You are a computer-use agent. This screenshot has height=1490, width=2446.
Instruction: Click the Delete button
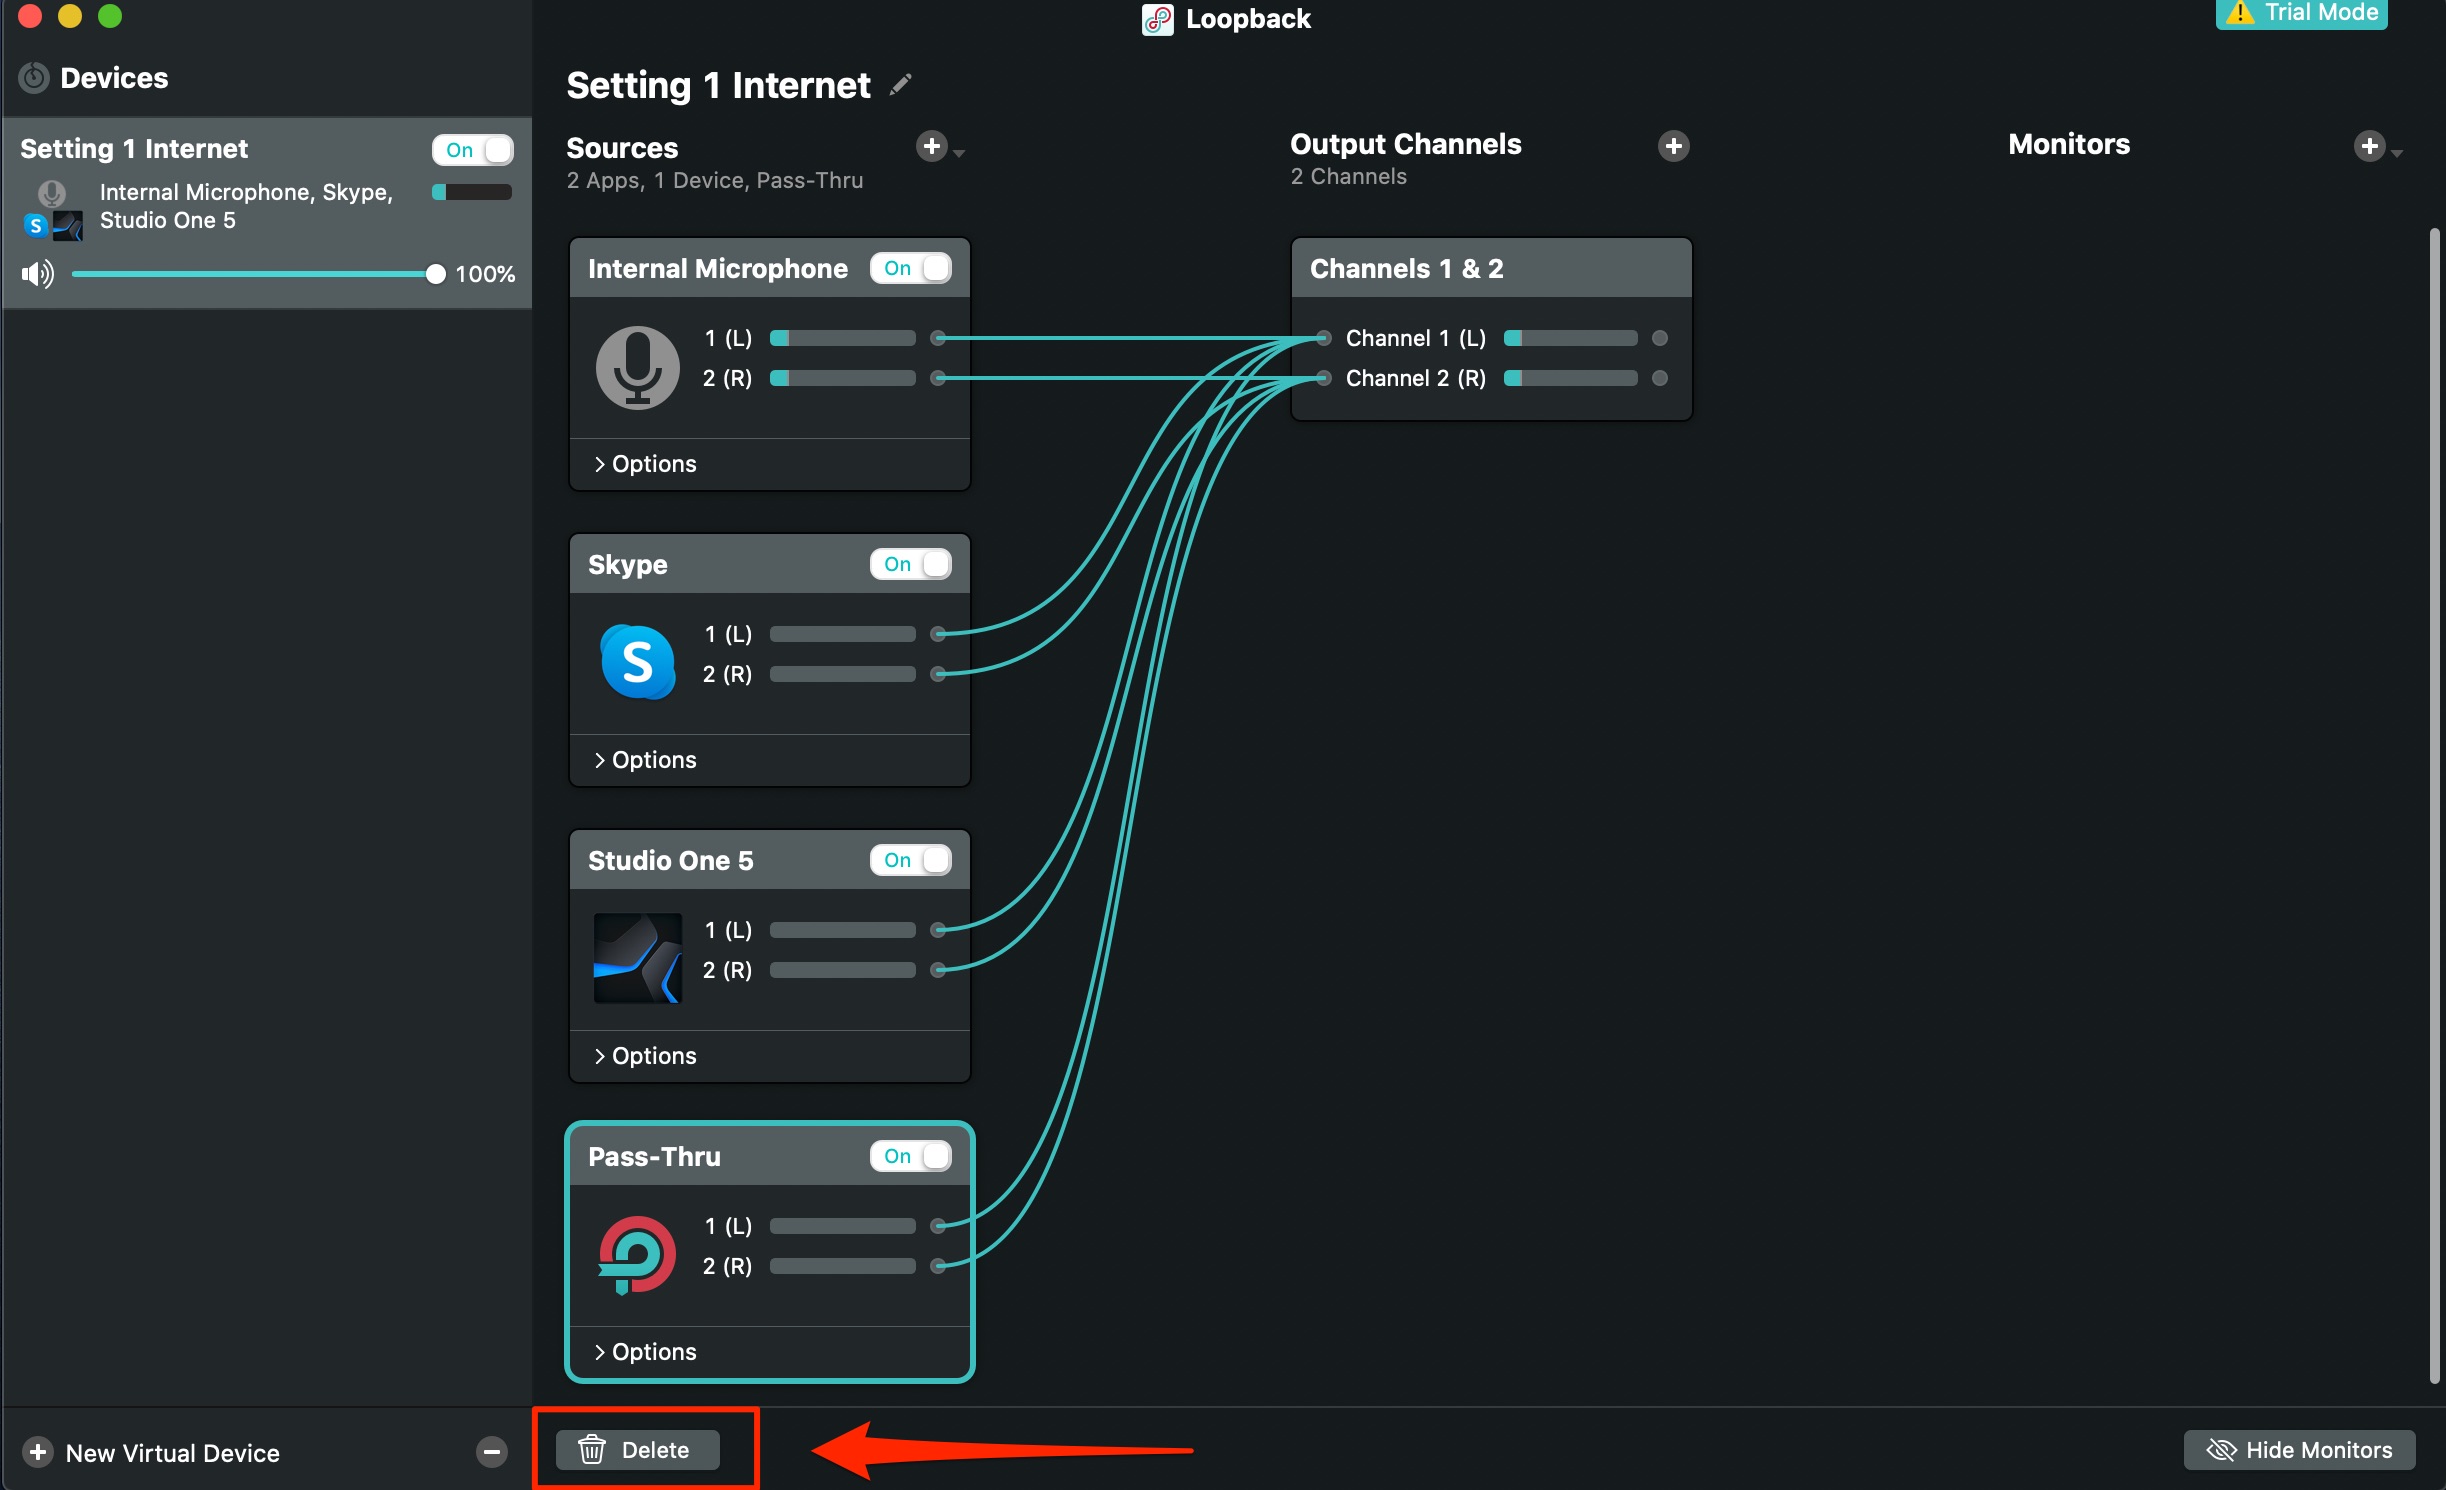tap(637, 1450)
